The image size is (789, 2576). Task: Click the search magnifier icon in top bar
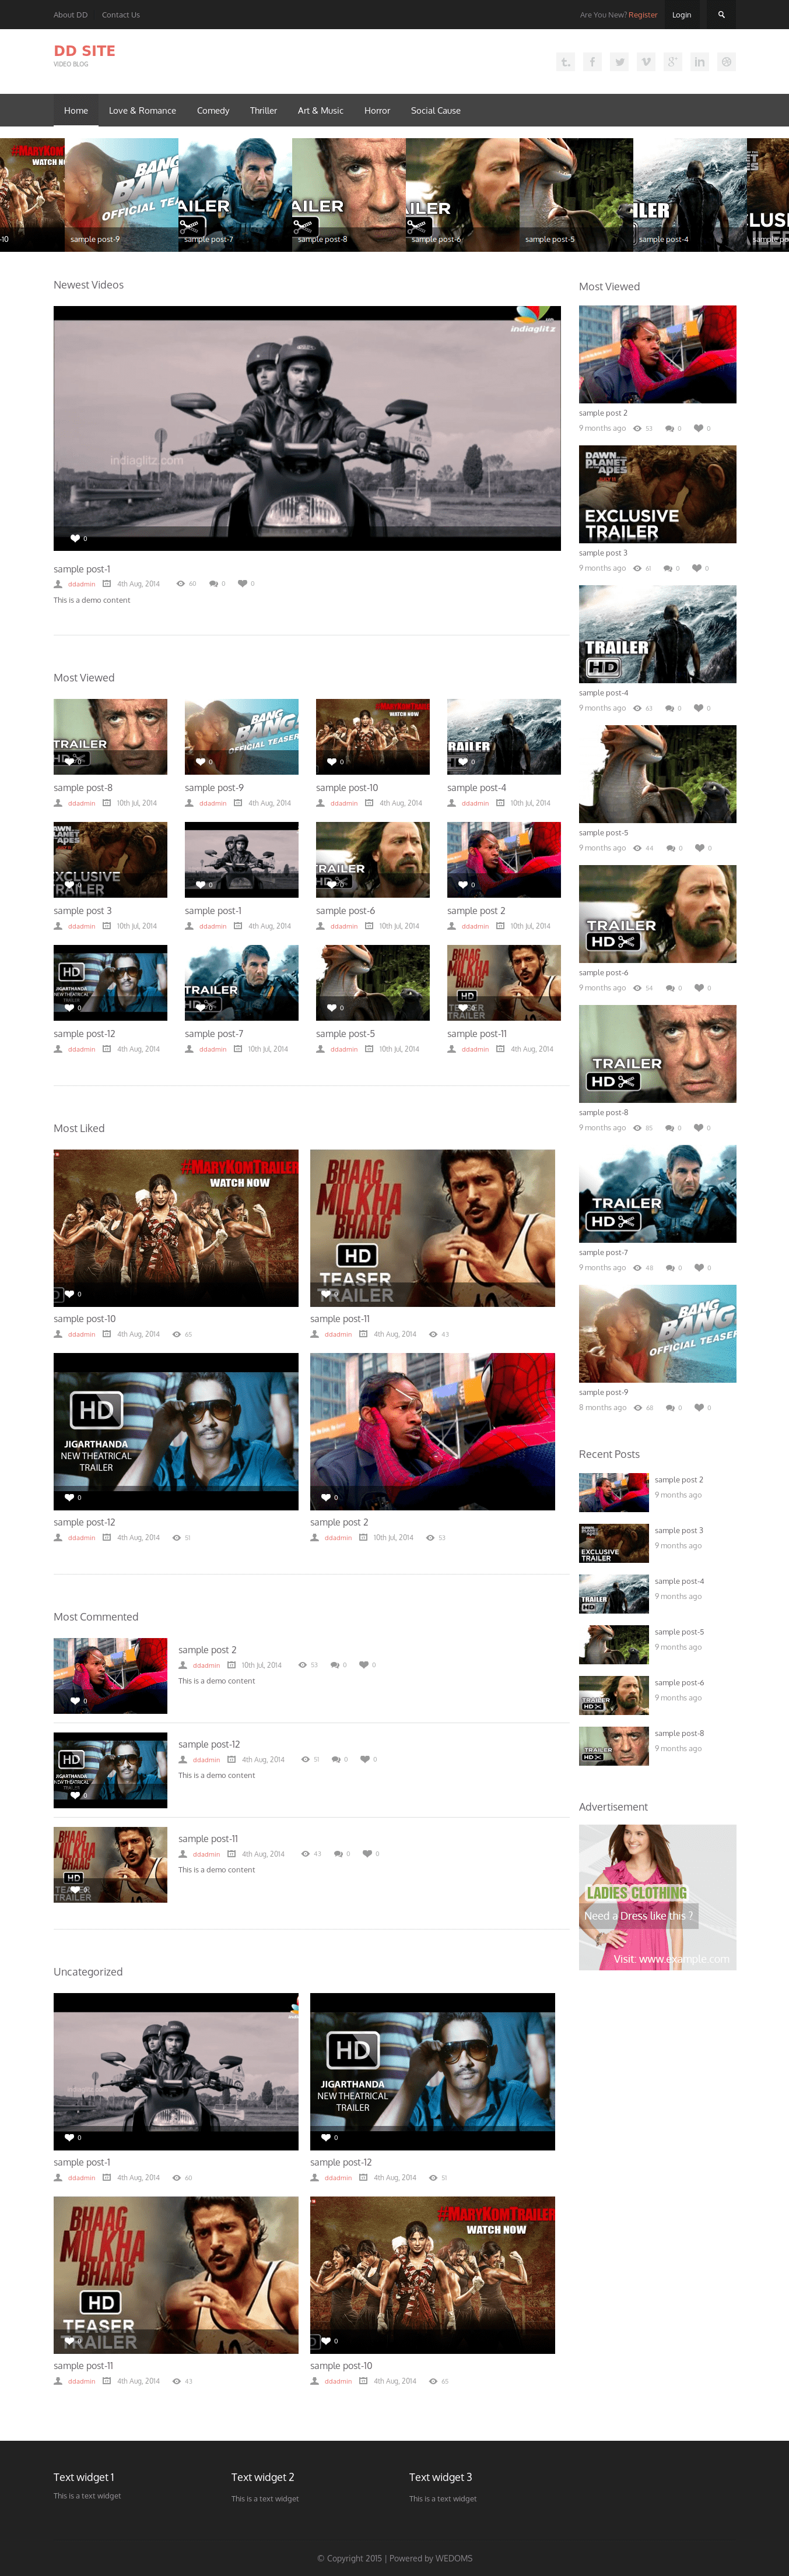coord(721,15)
